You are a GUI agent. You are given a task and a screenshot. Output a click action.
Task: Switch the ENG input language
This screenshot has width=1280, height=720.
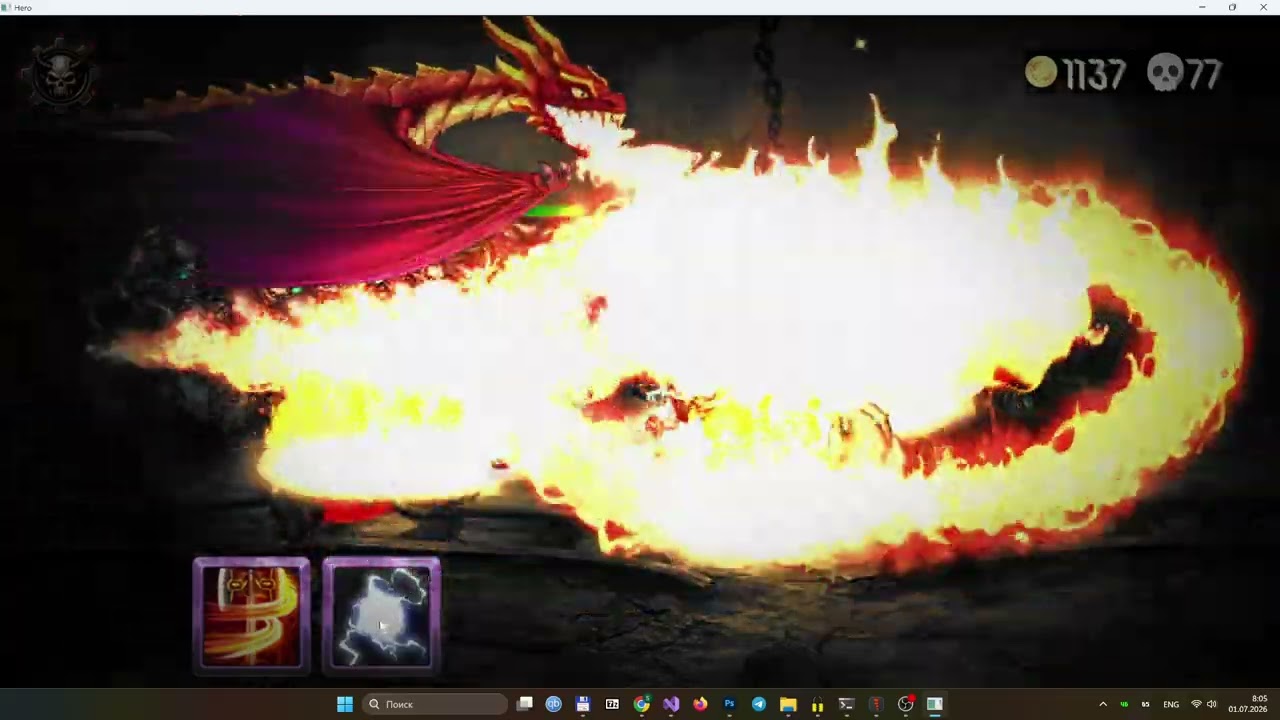(1171, 704)
